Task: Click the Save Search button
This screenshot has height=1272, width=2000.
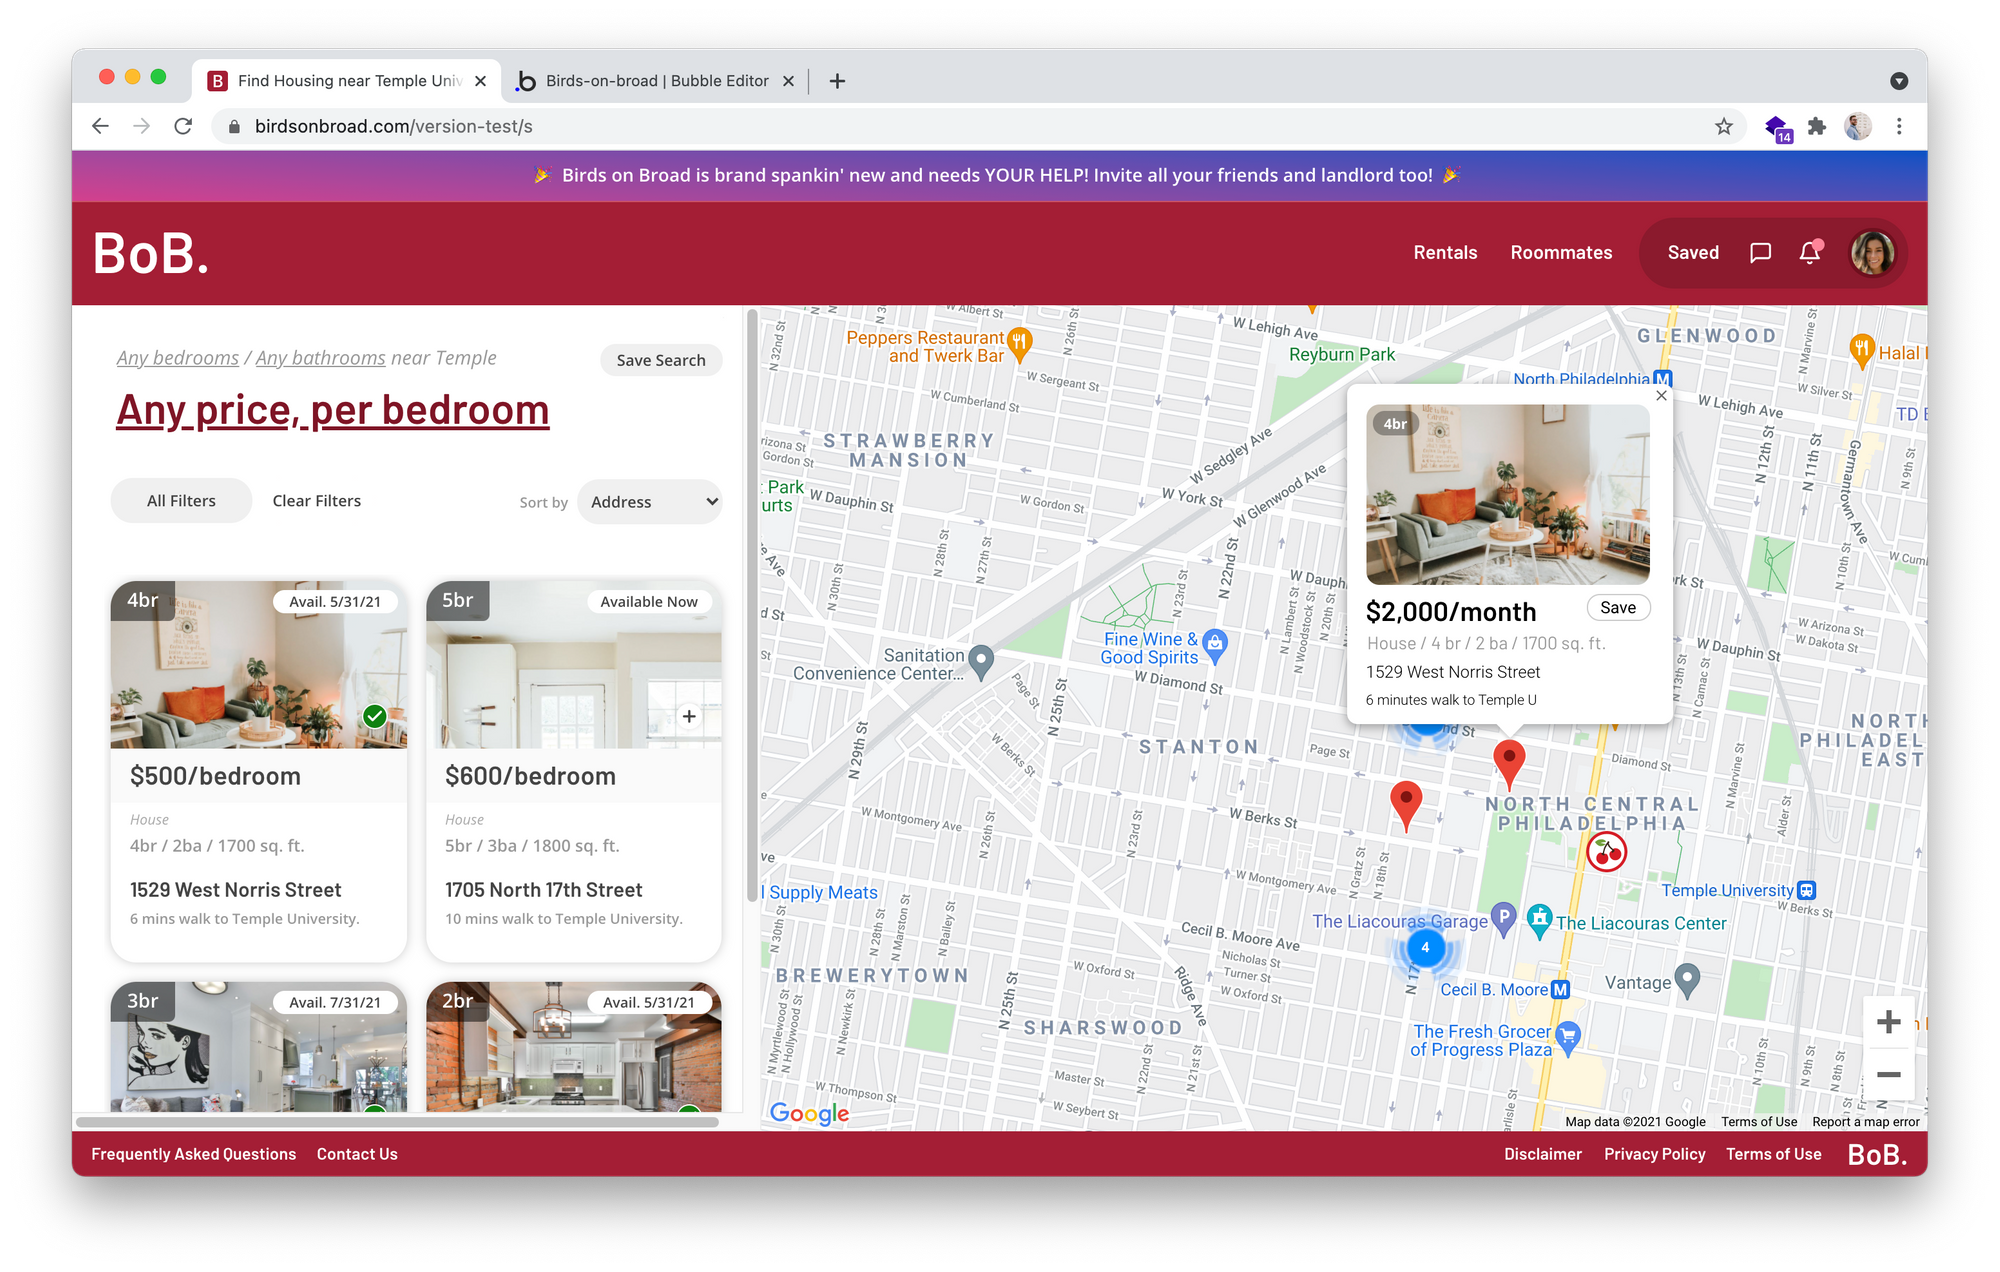Action: coord(661,360)
